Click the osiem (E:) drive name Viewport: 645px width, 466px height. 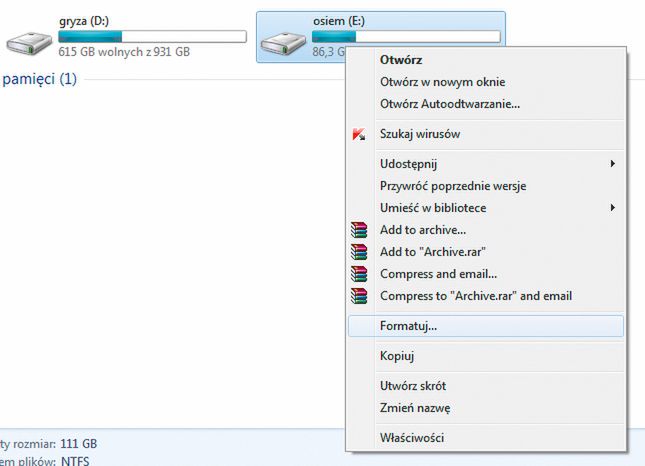(x=339, y=21)
